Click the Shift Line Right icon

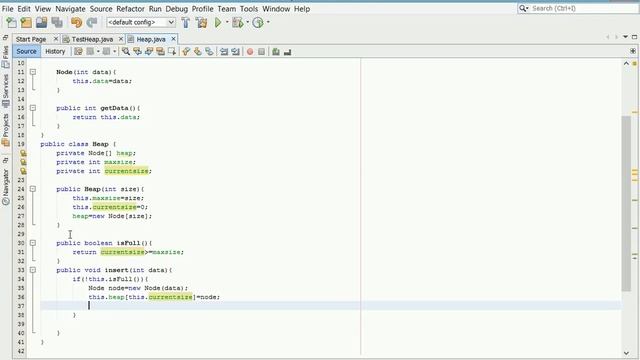pos(235,51)
